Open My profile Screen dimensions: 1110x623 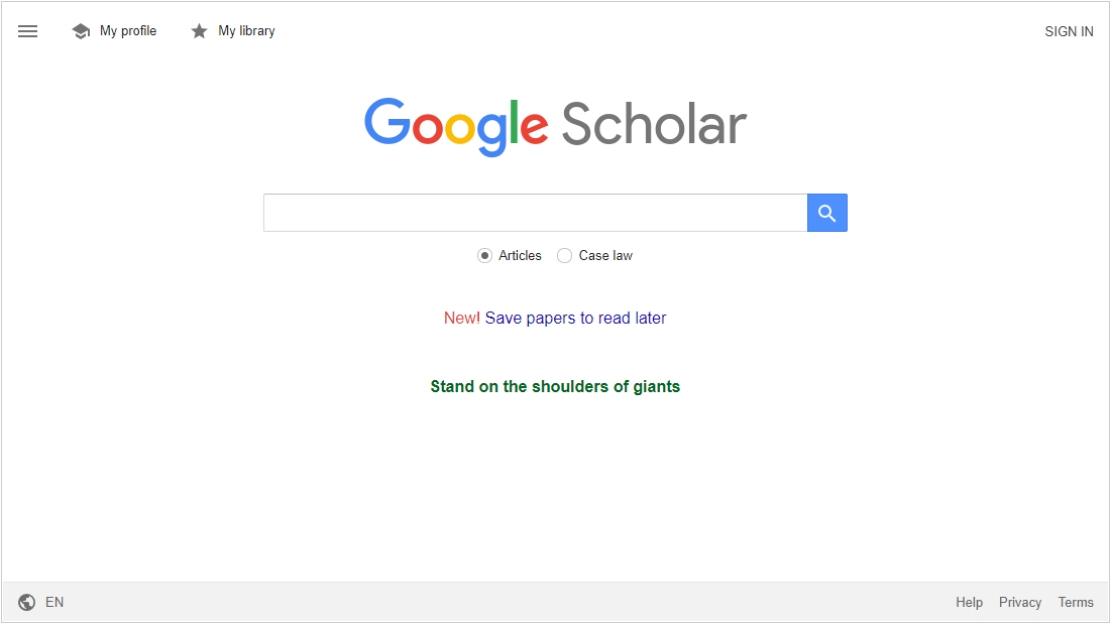click(128, 31)
